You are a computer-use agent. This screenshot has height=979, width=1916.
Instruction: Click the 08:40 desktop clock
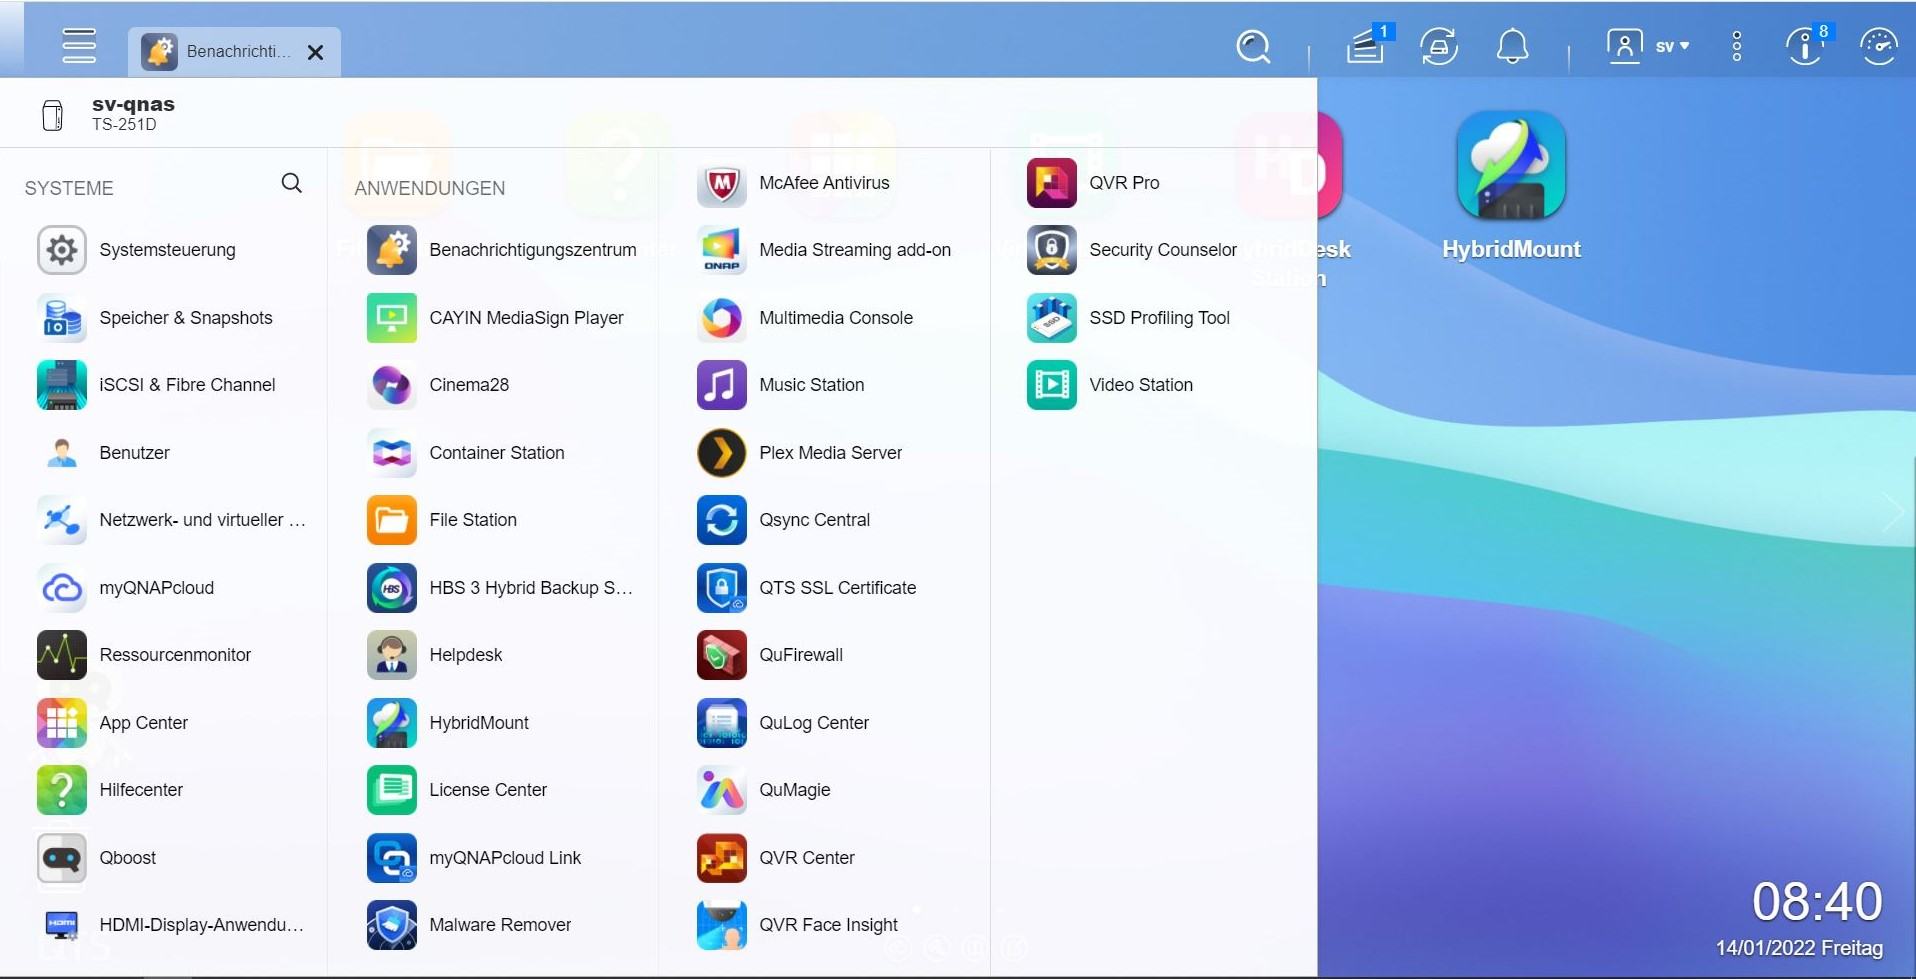[1817, 901]
